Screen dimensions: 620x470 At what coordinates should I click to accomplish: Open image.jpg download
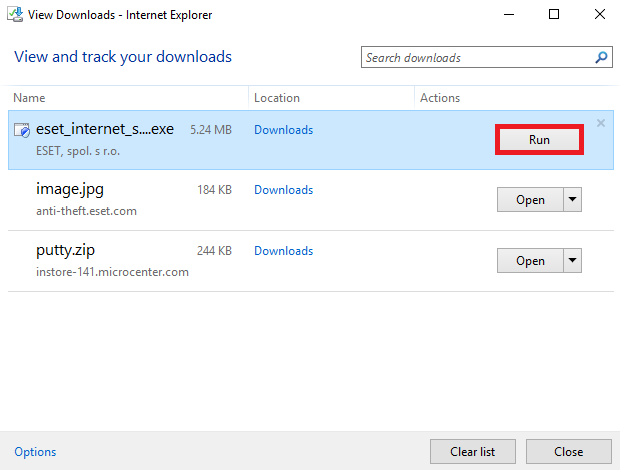point(530,200)
